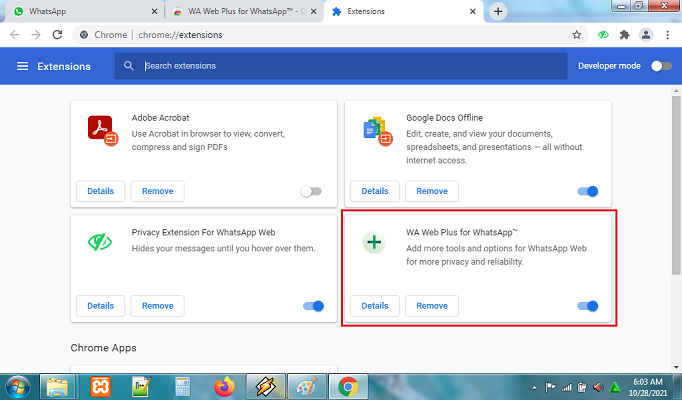The image size is (682, 400).
Task: Click the taskbar clock showing 6:03 AM
Action: [x=648, y=387]
